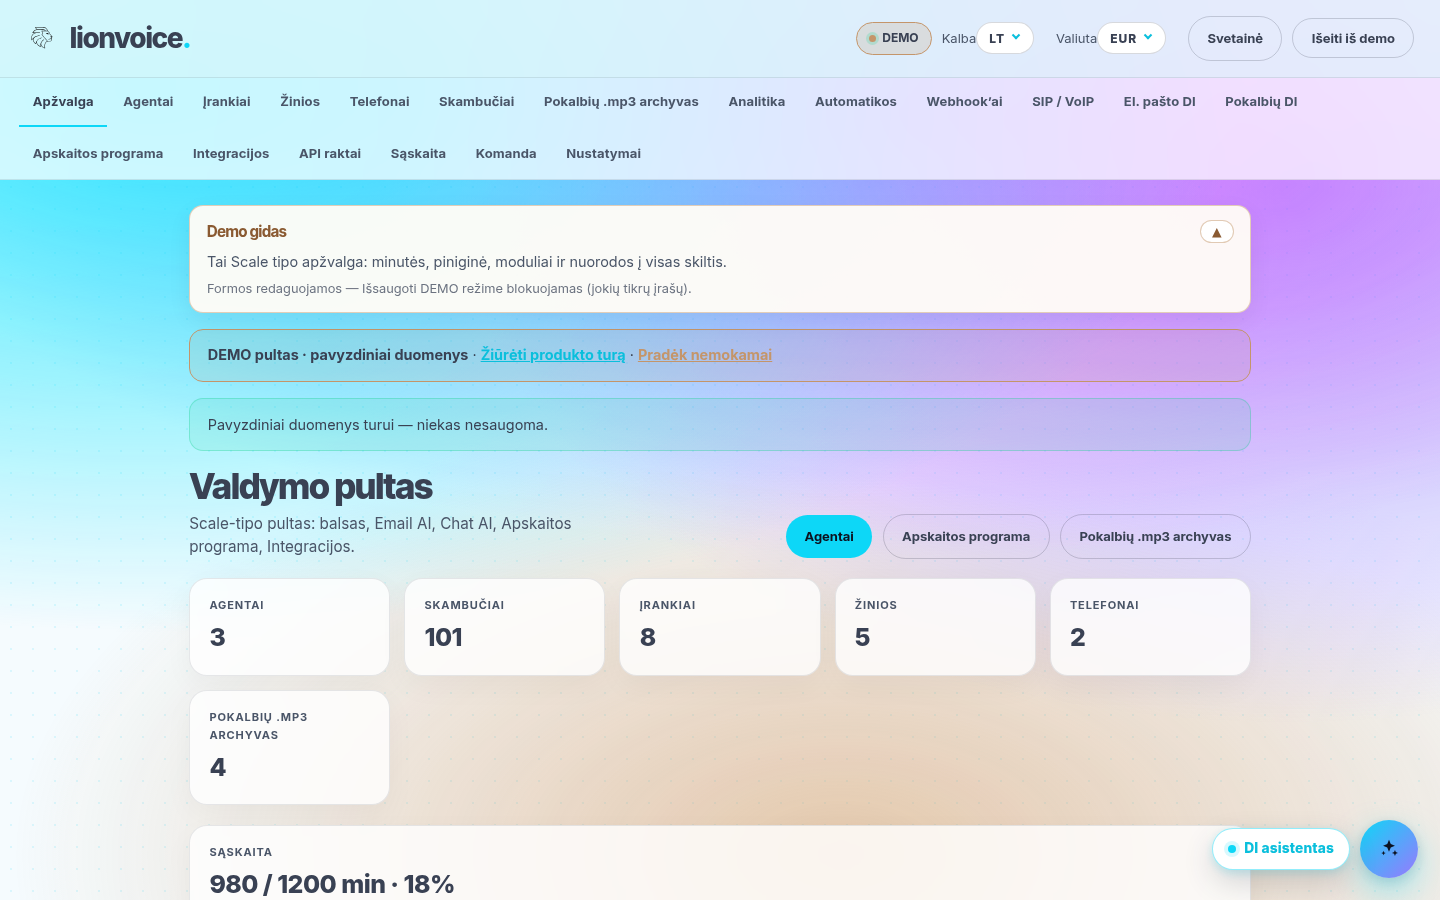Open the Nustatymai settings tab
The height and width of the screenshot is (900, 1440).
603,154
